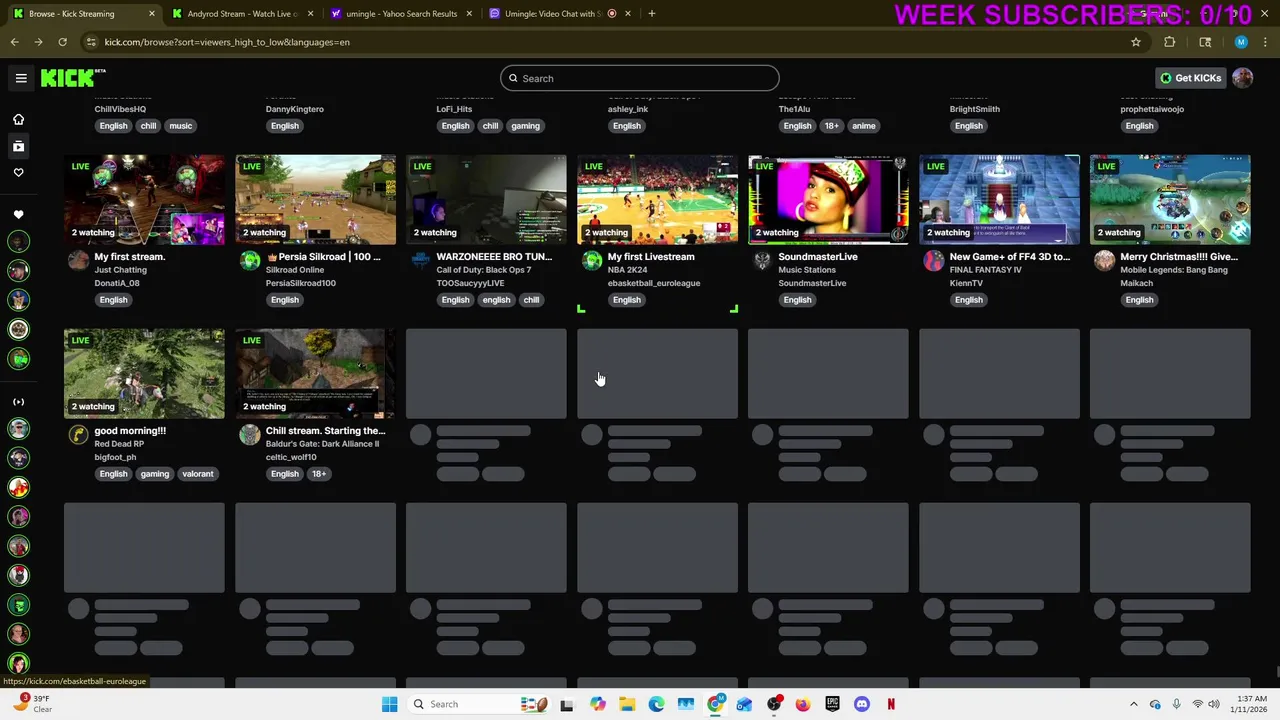Click the live broadcast icon in sidebar
The height and width of the screenshot is (720, 1280).
(18, 402)
